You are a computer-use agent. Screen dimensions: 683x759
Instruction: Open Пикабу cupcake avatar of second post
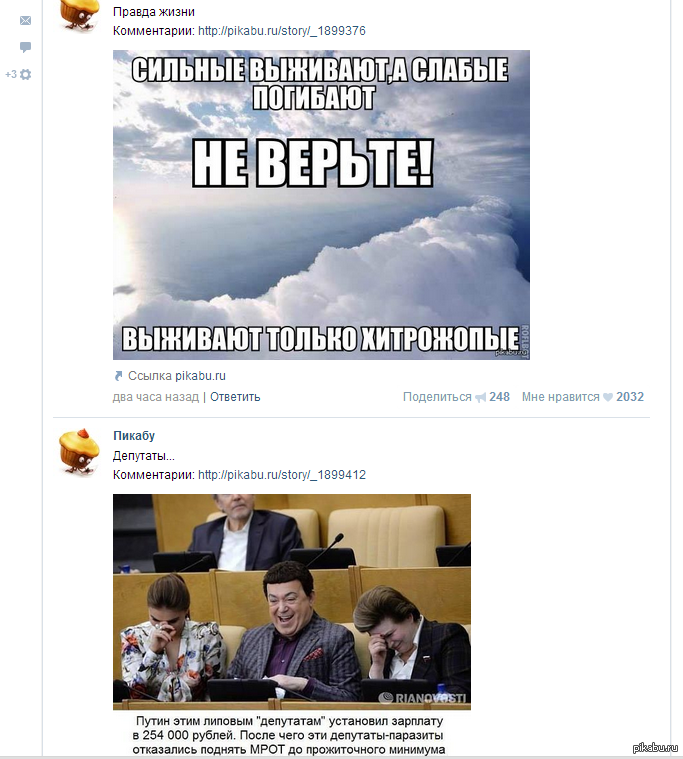[x=79, y=451]
